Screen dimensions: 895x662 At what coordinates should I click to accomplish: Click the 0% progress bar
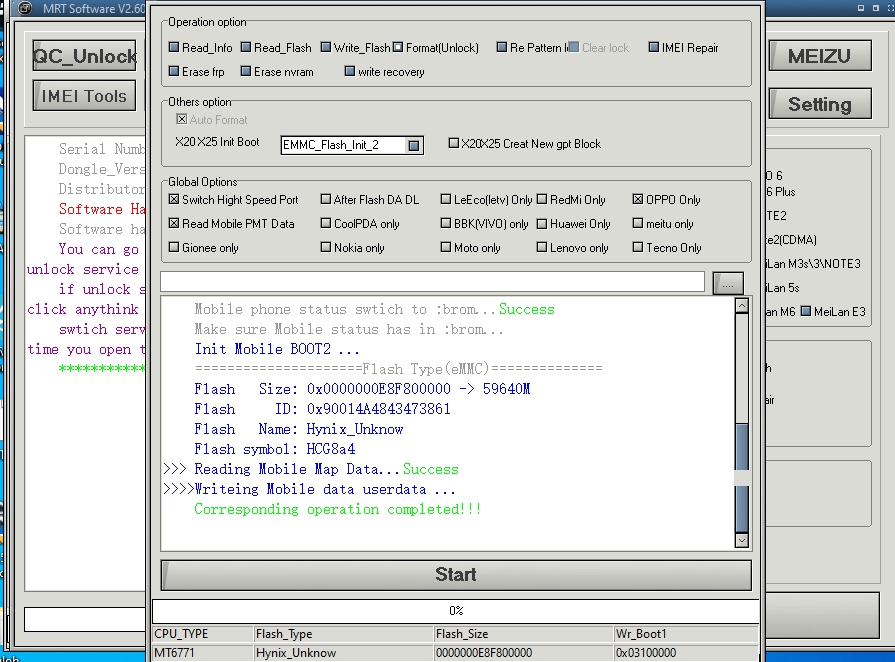click(x=455, y=611)
